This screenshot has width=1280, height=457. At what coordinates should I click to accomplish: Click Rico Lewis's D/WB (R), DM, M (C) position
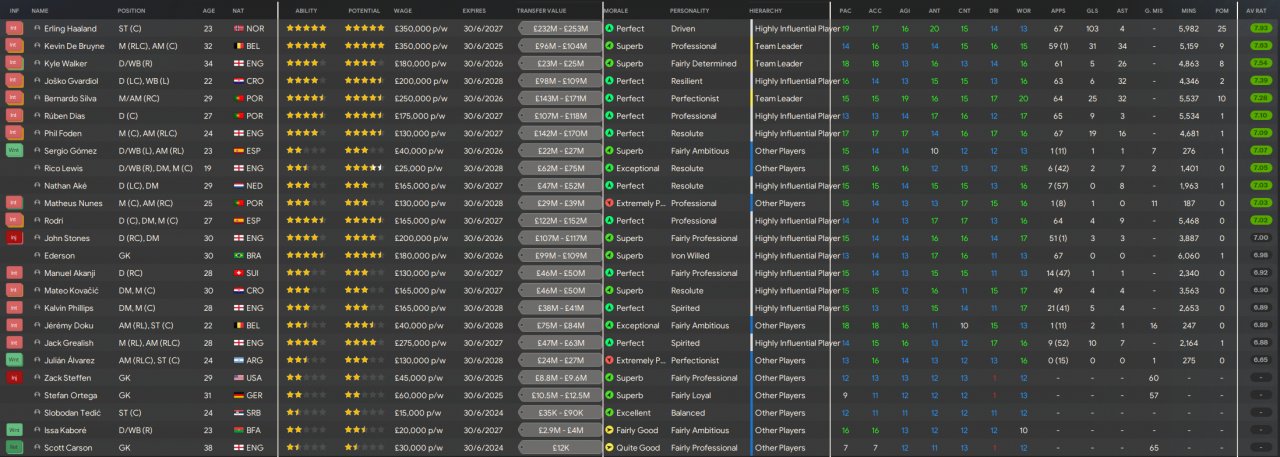155,168
